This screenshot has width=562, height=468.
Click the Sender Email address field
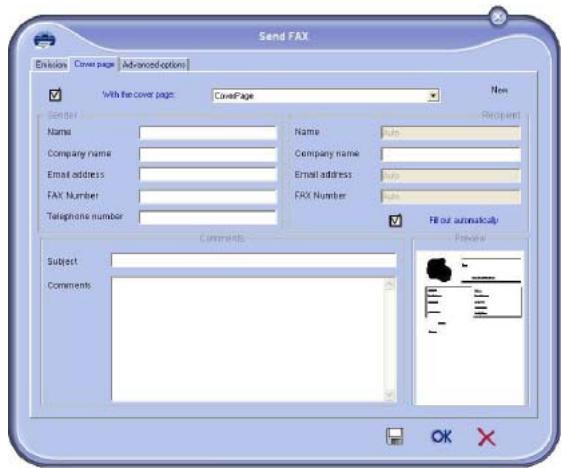208,175
